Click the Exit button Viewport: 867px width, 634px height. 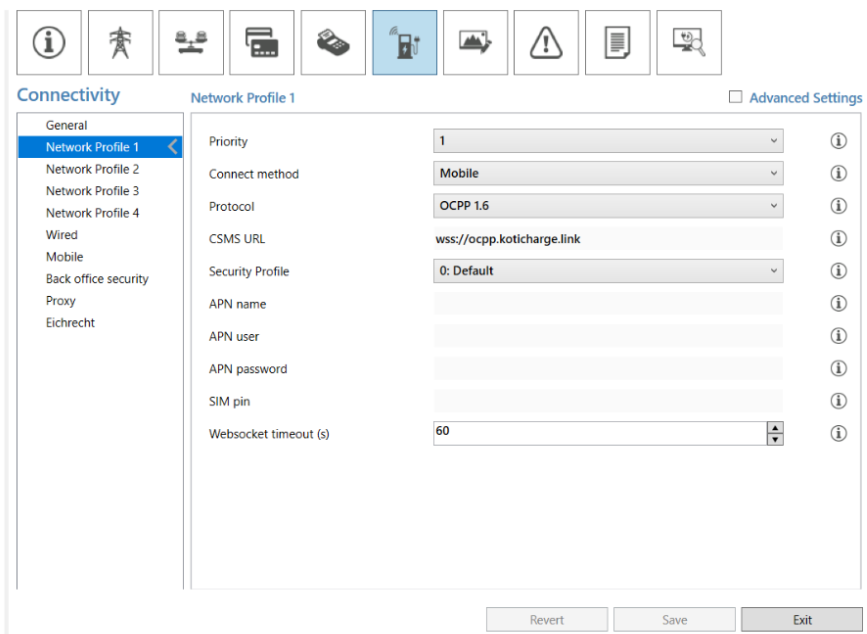pos(802,620)
